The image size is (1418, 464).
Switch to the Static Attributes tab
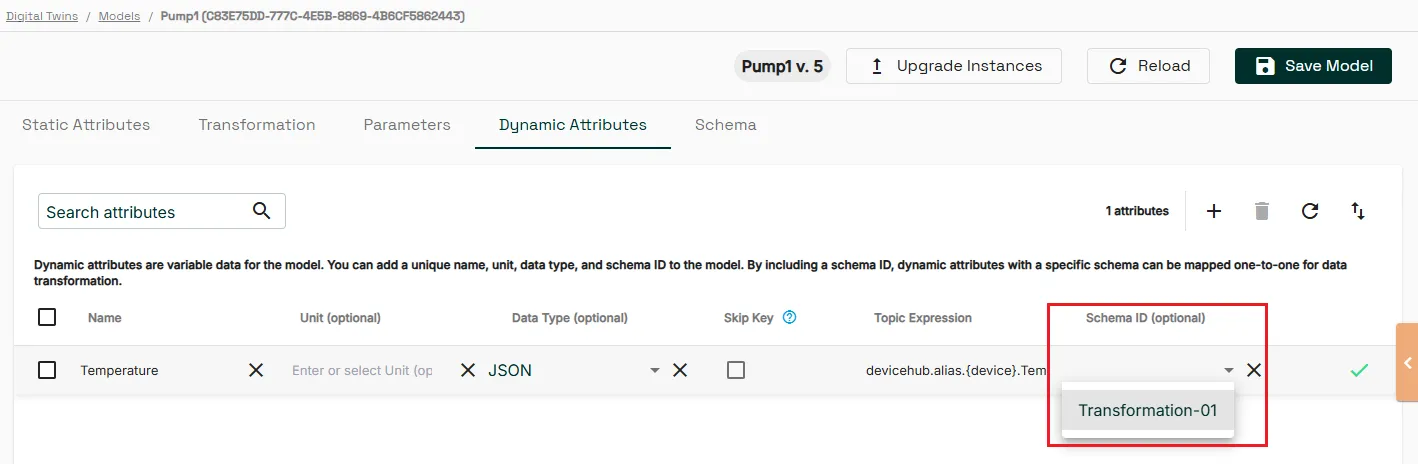[86, 125]
